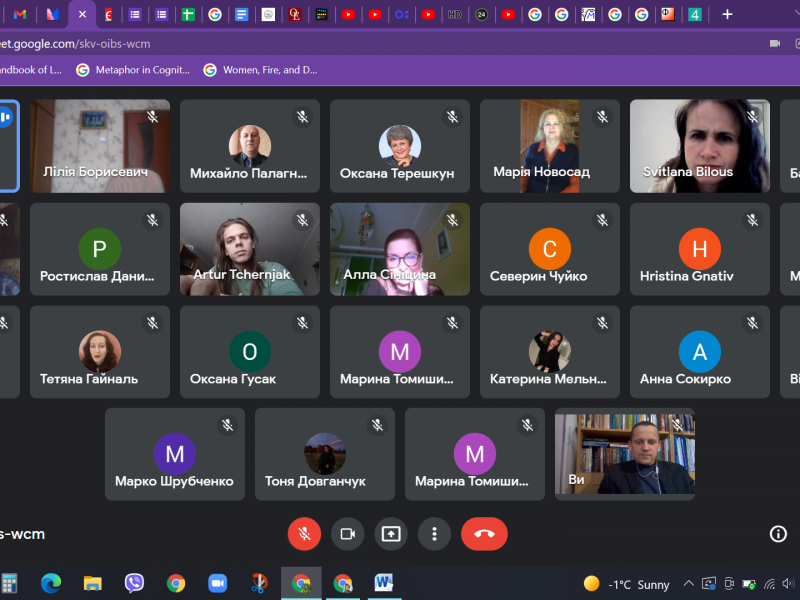
Task: Switch to the Gmail tab
Action: [x=20, y=14]
